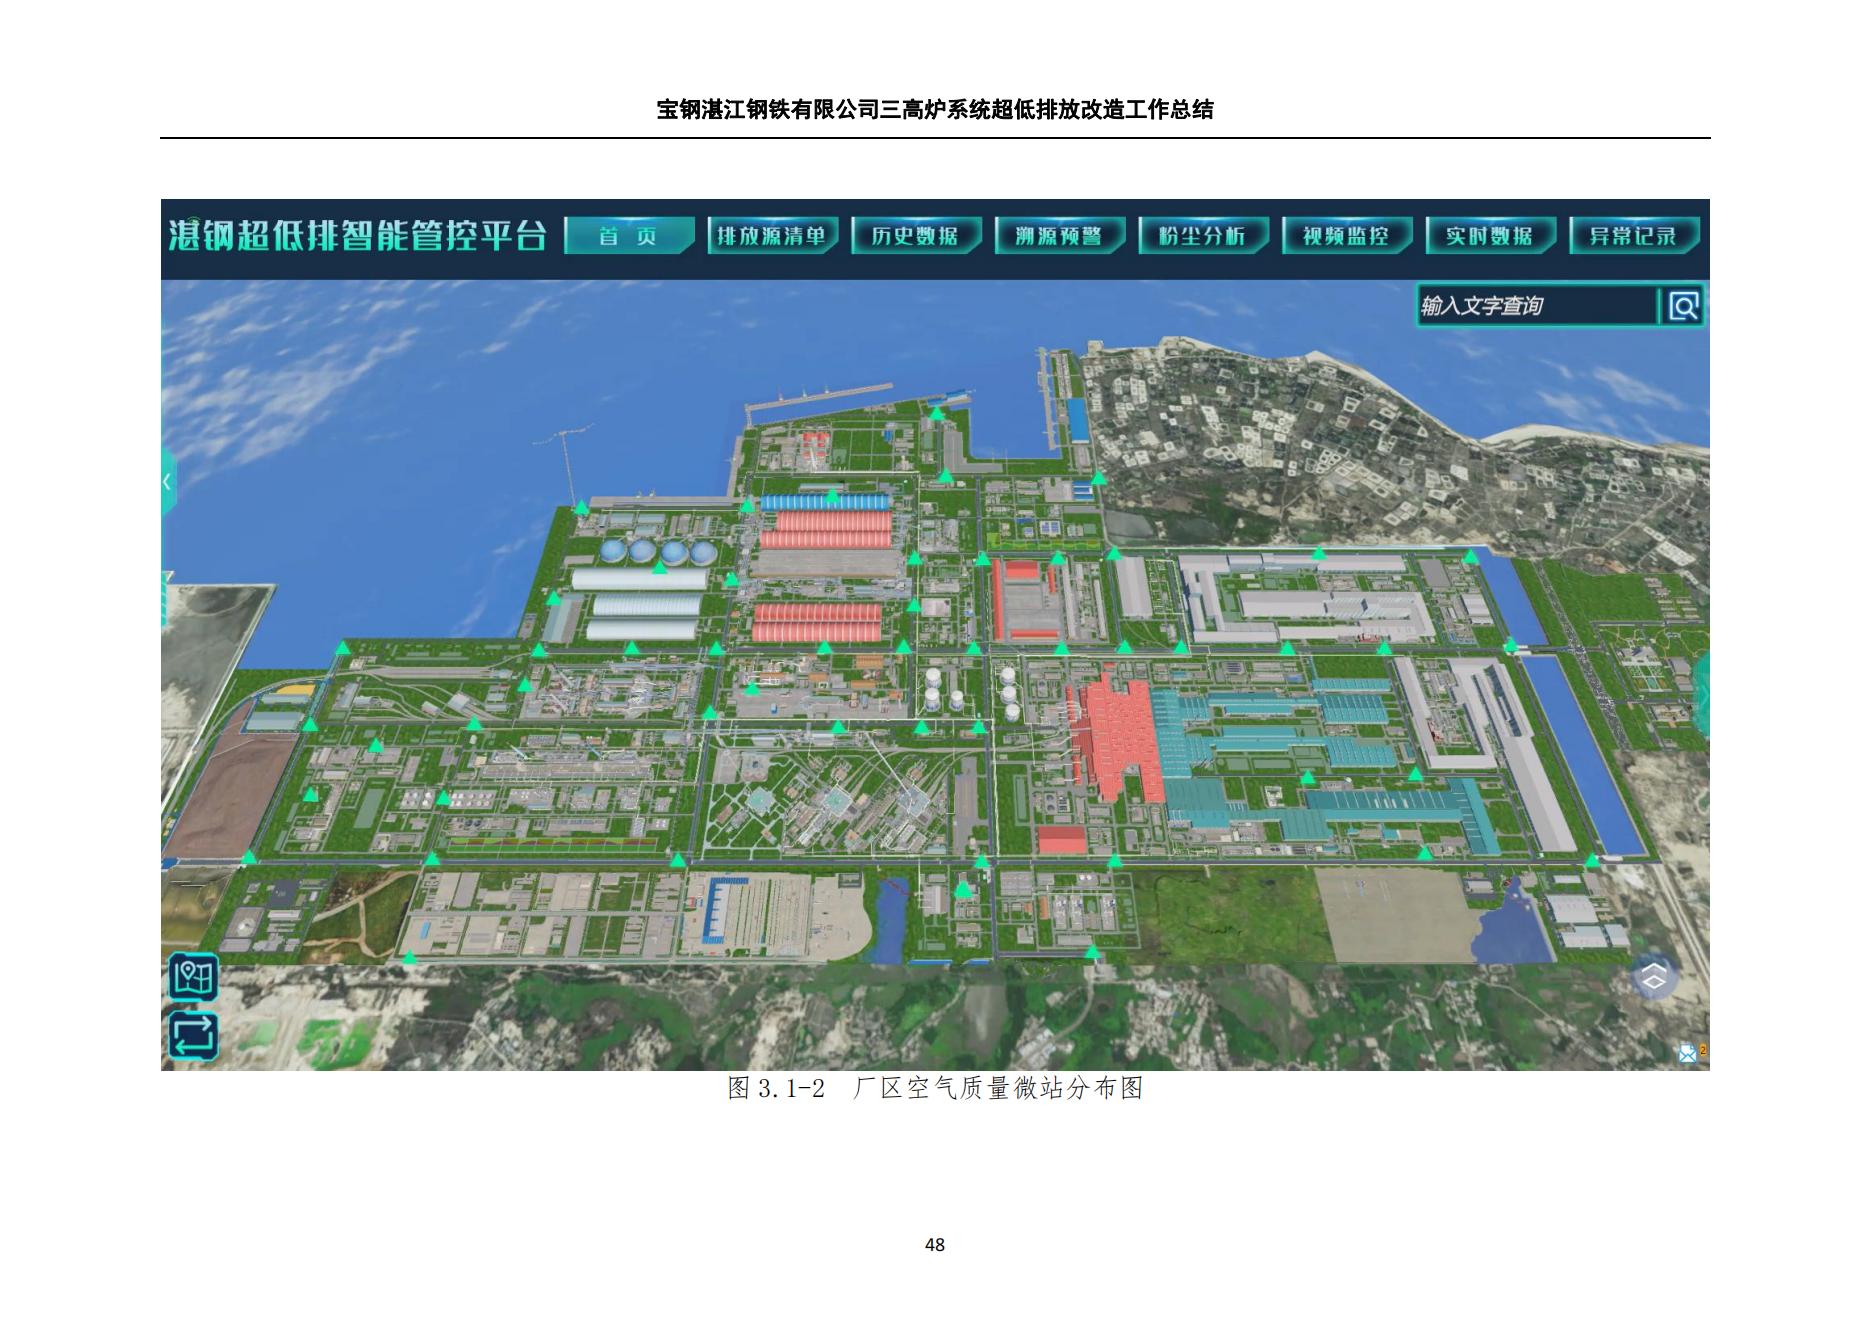Open the 排放源清单 tab
Image resolution: width=1871 pixels, height=1323 pixels.
coord(771,236)
